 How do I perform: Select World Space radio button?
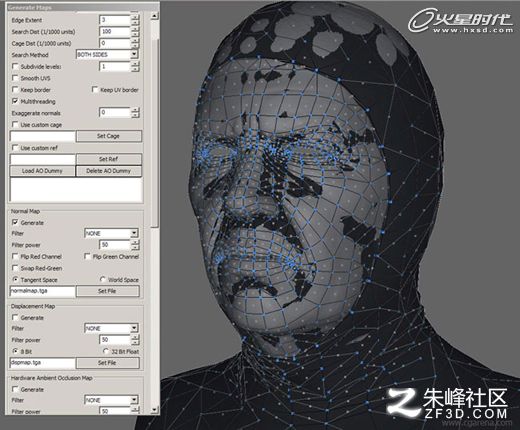[103, 279]
